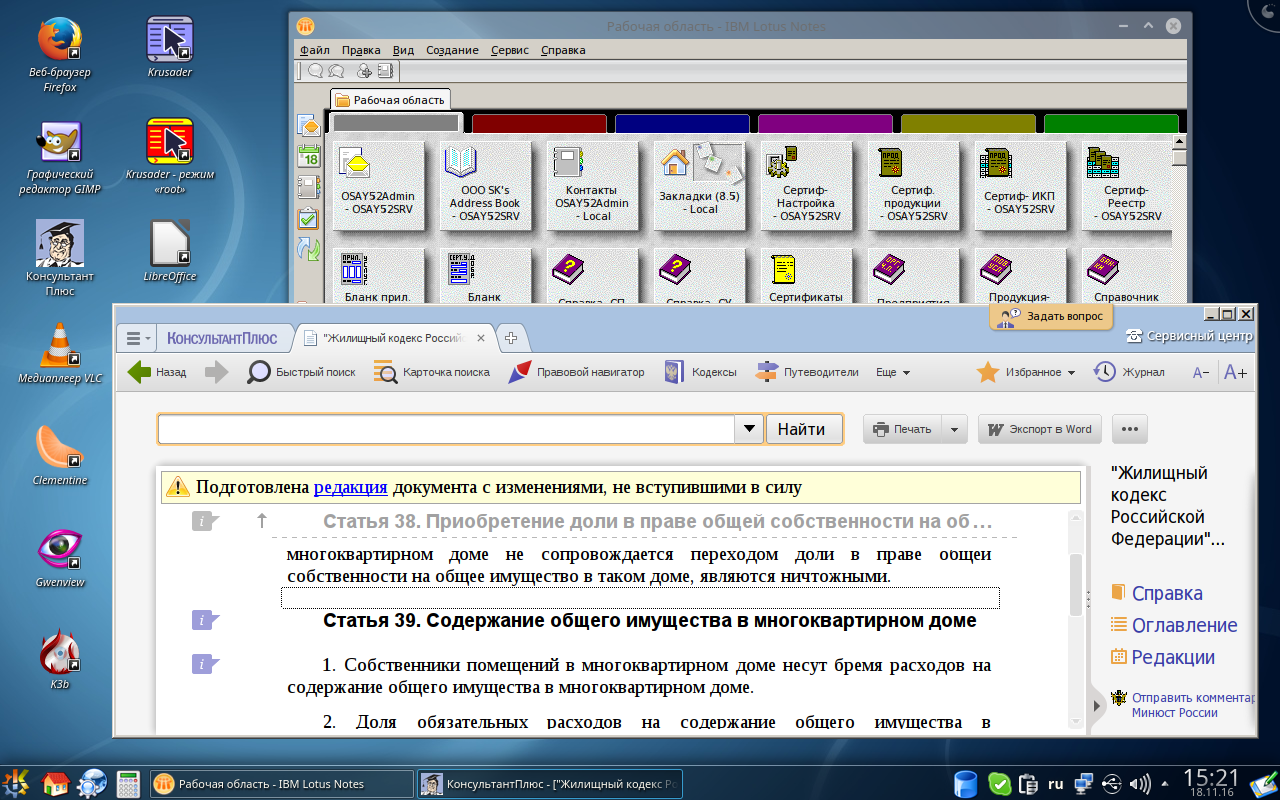
Task: Expand the Print (Печать) options arrow
Action: coord(954,429)
